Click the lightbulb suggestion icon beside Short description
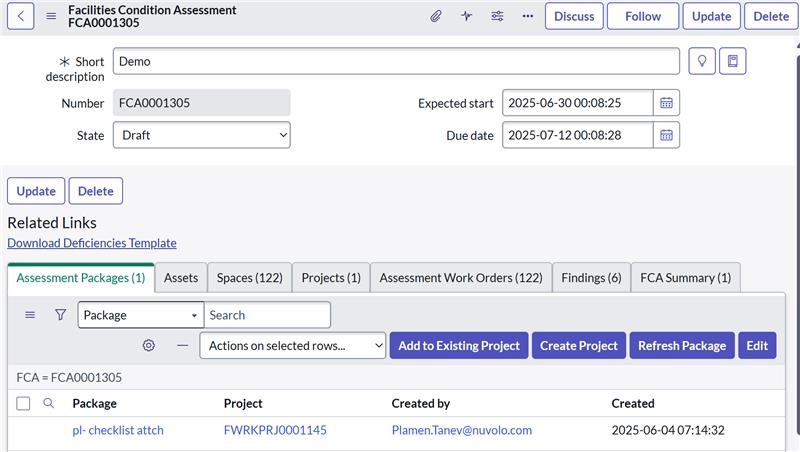800x452 pixels. point(702,61)
